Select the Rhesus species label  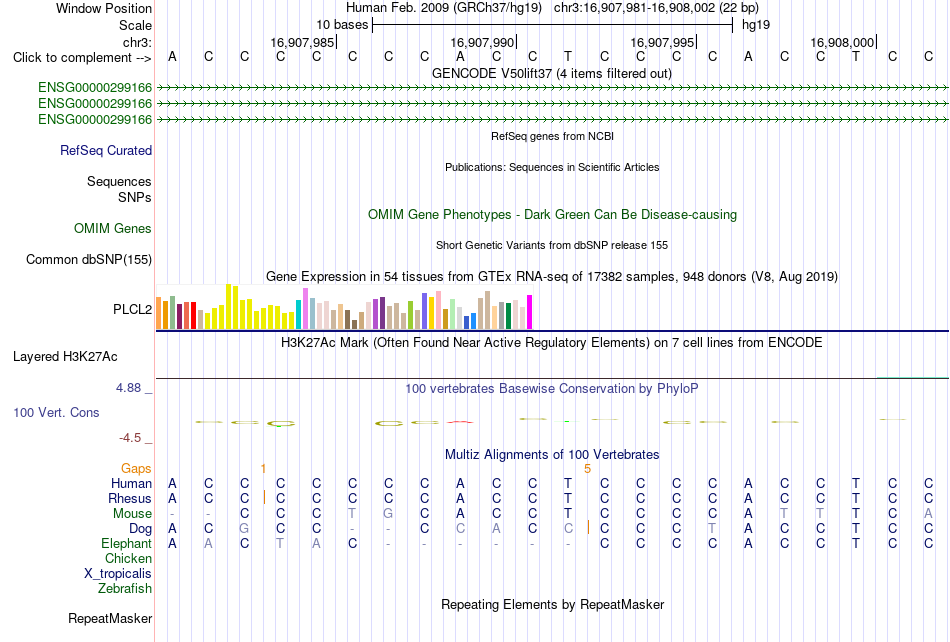click(130, 498)
